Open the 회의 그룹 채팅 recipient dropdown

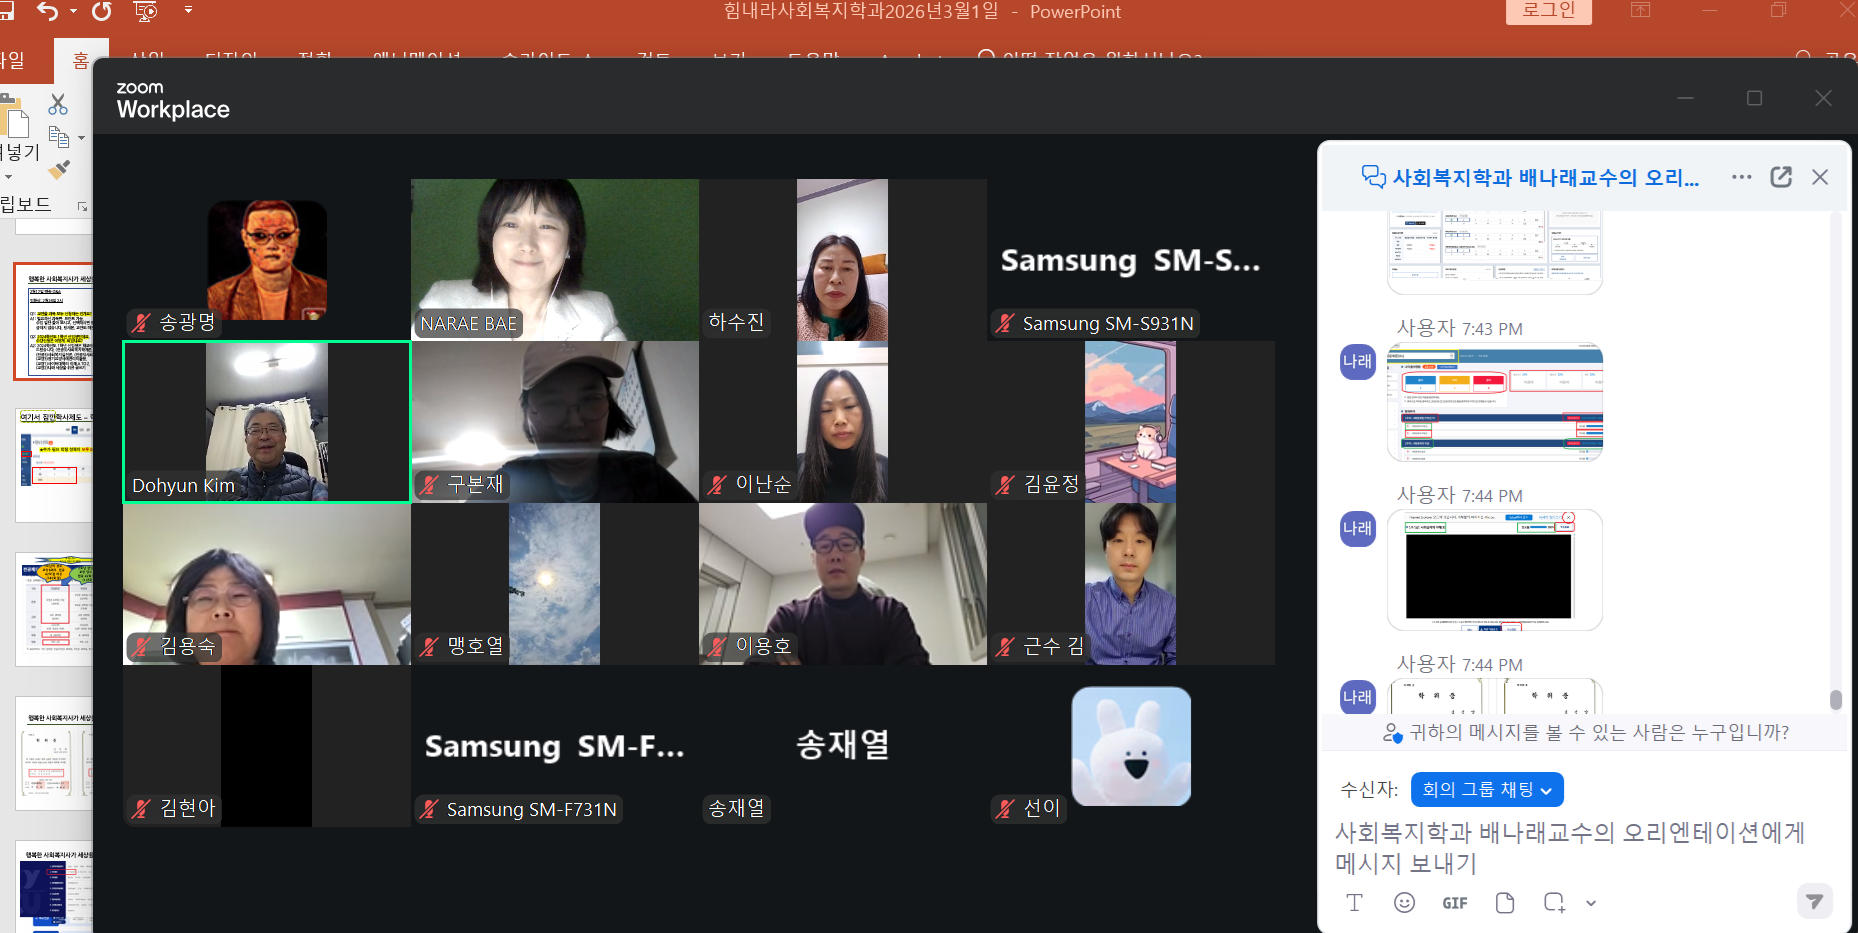(1487, 789)
